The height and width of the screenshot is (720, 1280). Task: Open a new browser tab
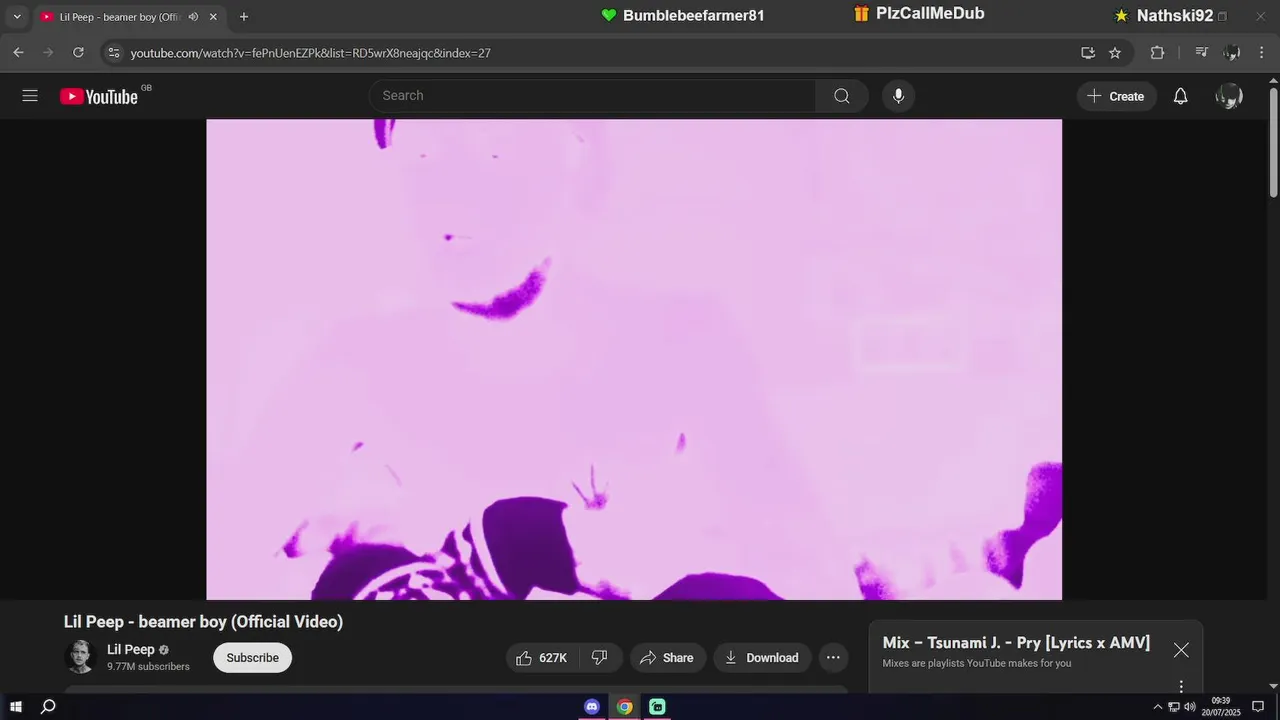243,17
